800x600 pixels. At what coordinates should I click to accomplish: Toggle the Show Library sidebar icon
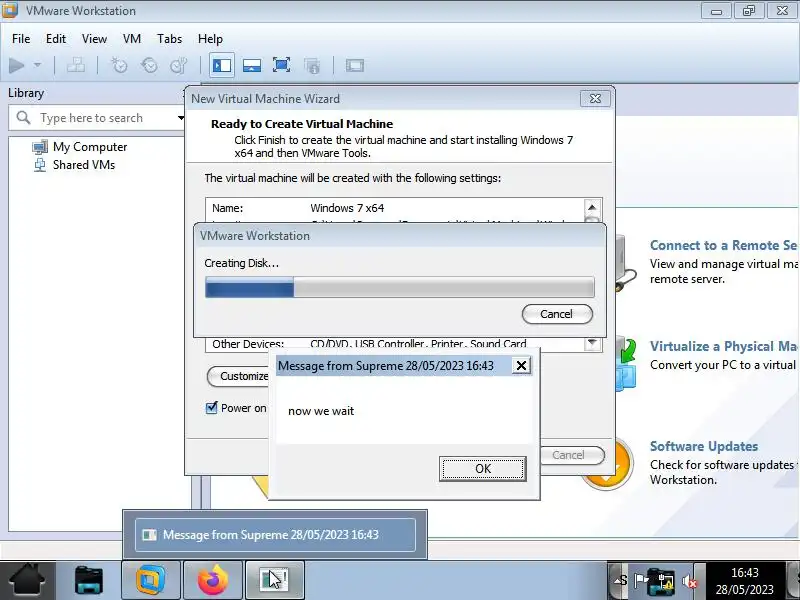[x=222, y=65]
